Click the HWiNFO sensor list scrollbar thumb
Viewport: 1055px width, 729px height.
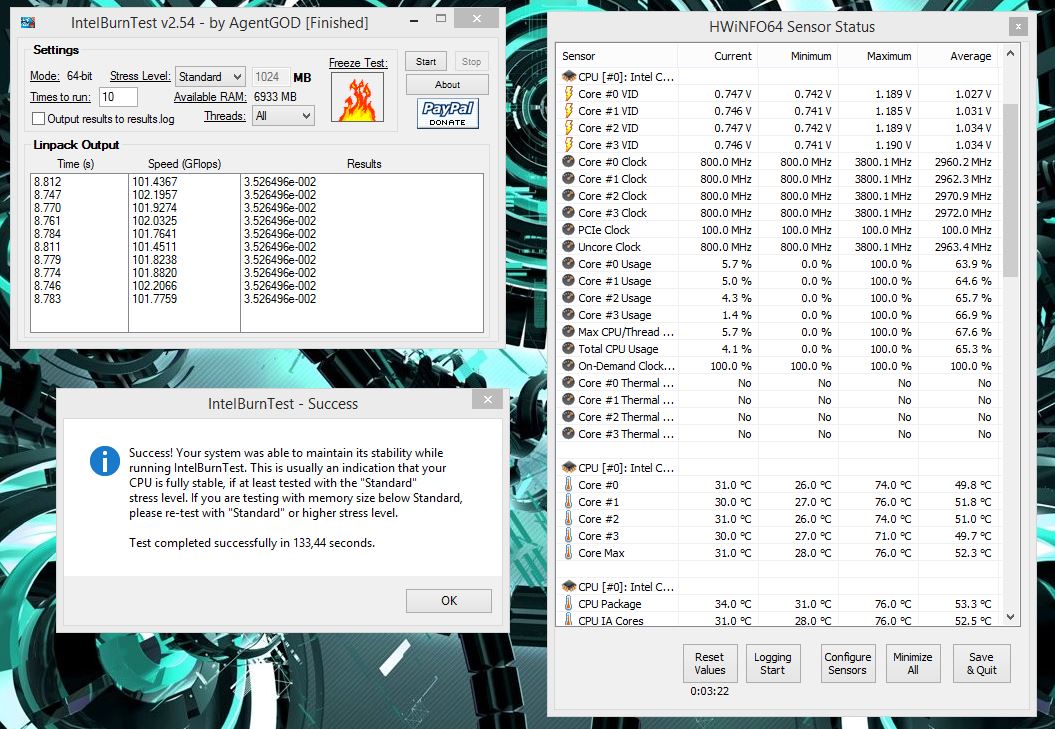1010,190
